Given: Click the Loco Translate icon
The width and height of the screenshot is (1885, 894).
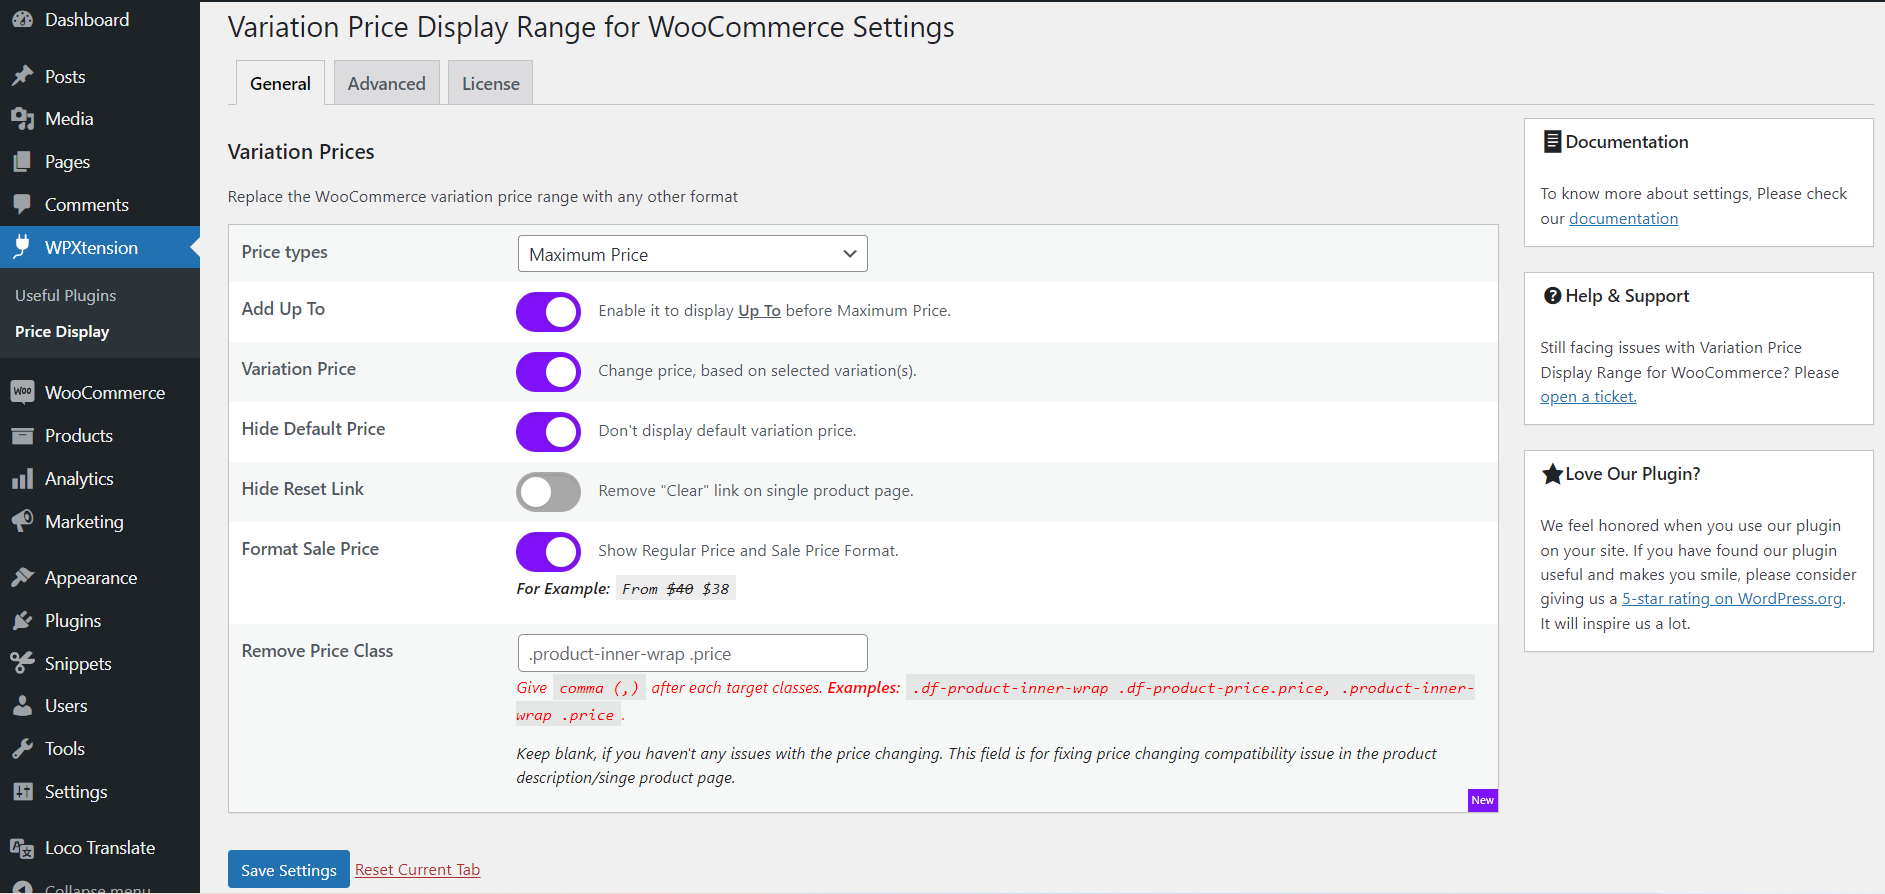Looking at the screenshot, I should tap(22, 848).
